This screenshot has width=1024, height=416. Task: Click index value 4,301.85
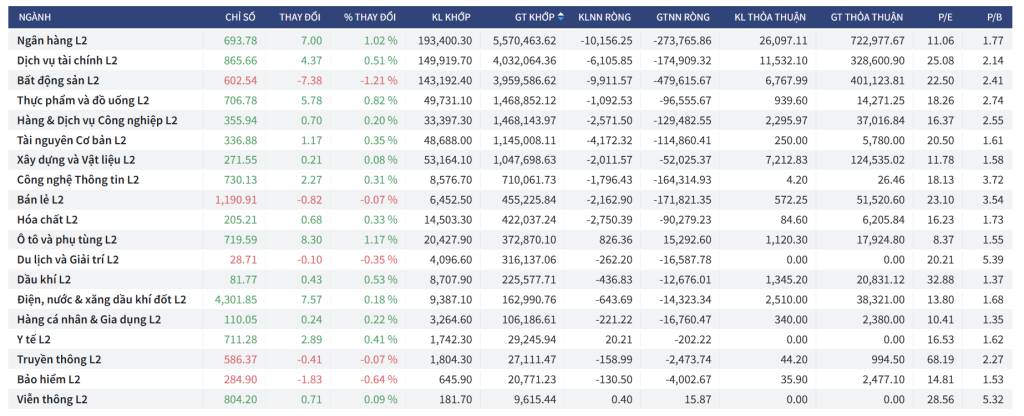pyautogui.click(x=236, y=300)
